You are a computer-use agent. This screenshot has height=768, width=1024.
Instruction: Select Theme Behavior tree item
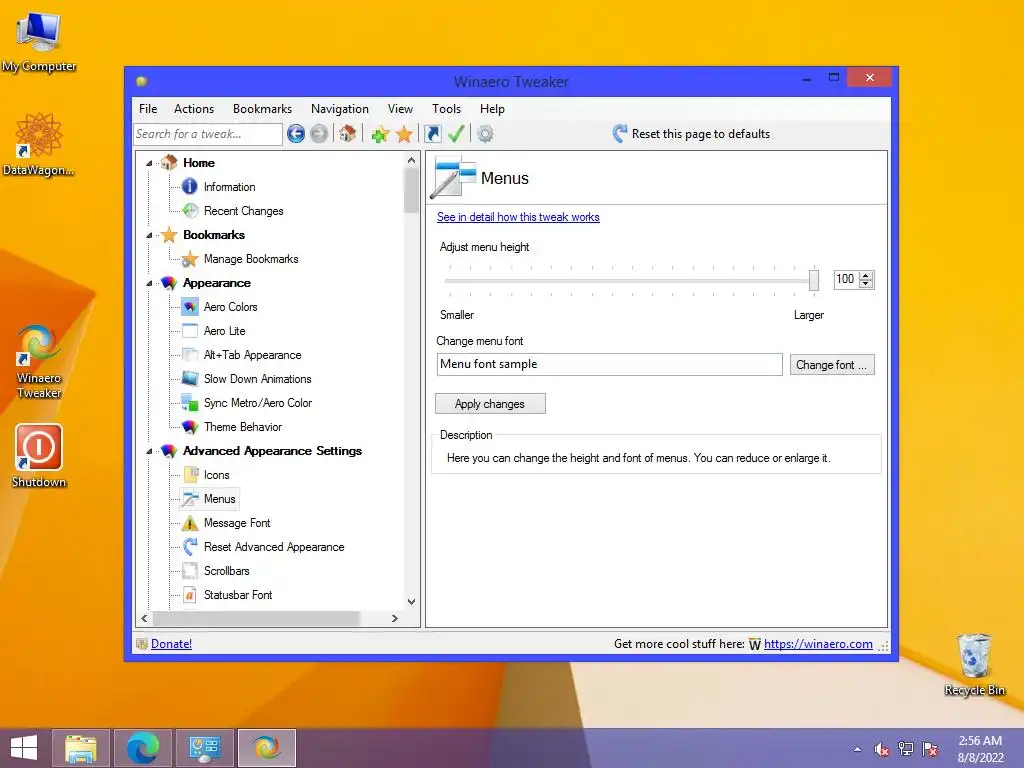click(243, 427)
